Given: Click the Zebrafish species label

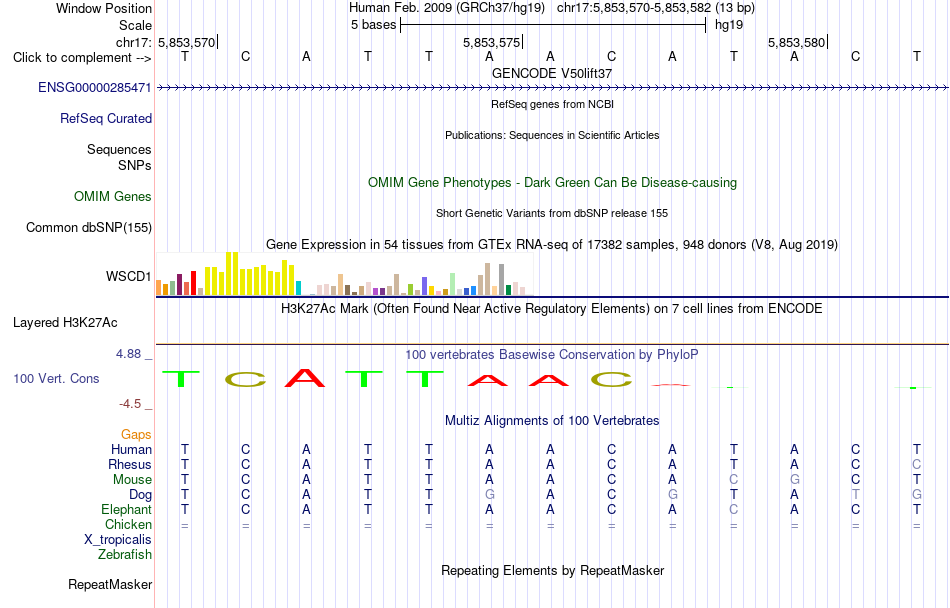Looking at the screenshot, I should [125, 554].
